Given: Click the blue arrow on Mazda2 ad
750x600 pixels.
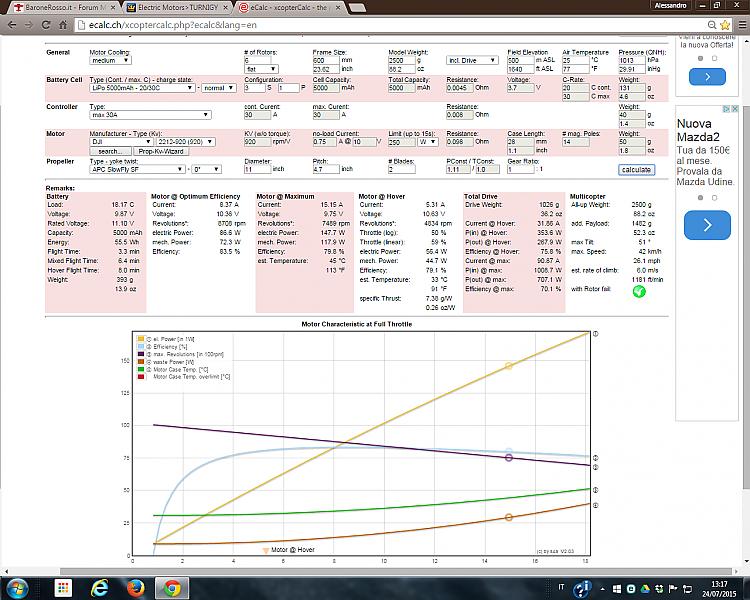Looking at the screenshot, I should coord(707,226).
